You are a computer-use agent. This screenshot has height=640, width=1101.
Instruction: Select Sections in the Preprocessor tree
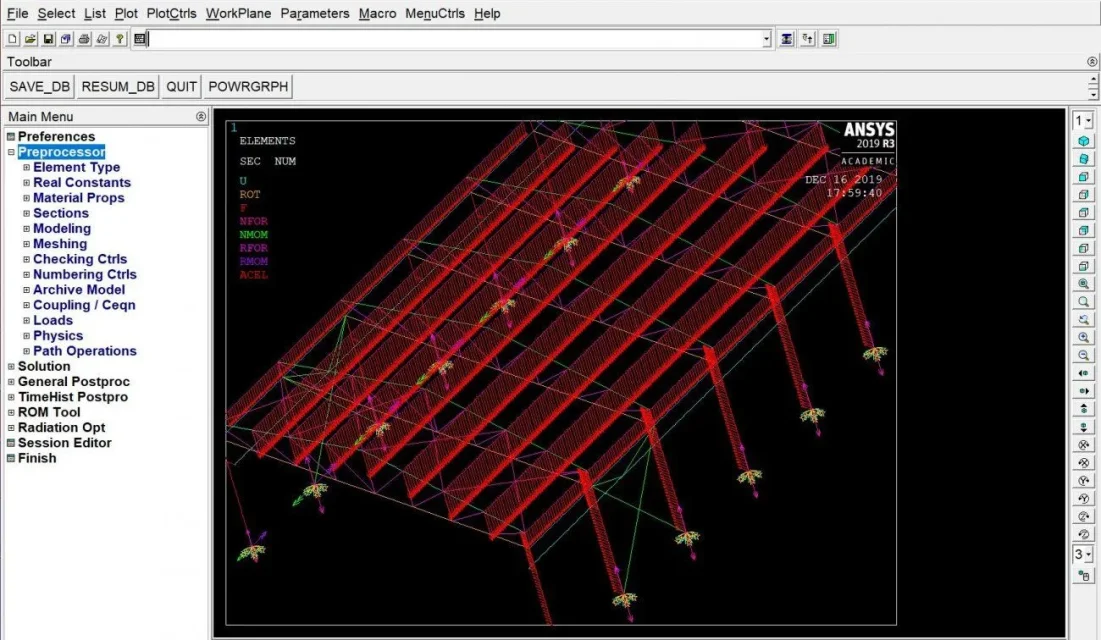click(x=60, y=213)
